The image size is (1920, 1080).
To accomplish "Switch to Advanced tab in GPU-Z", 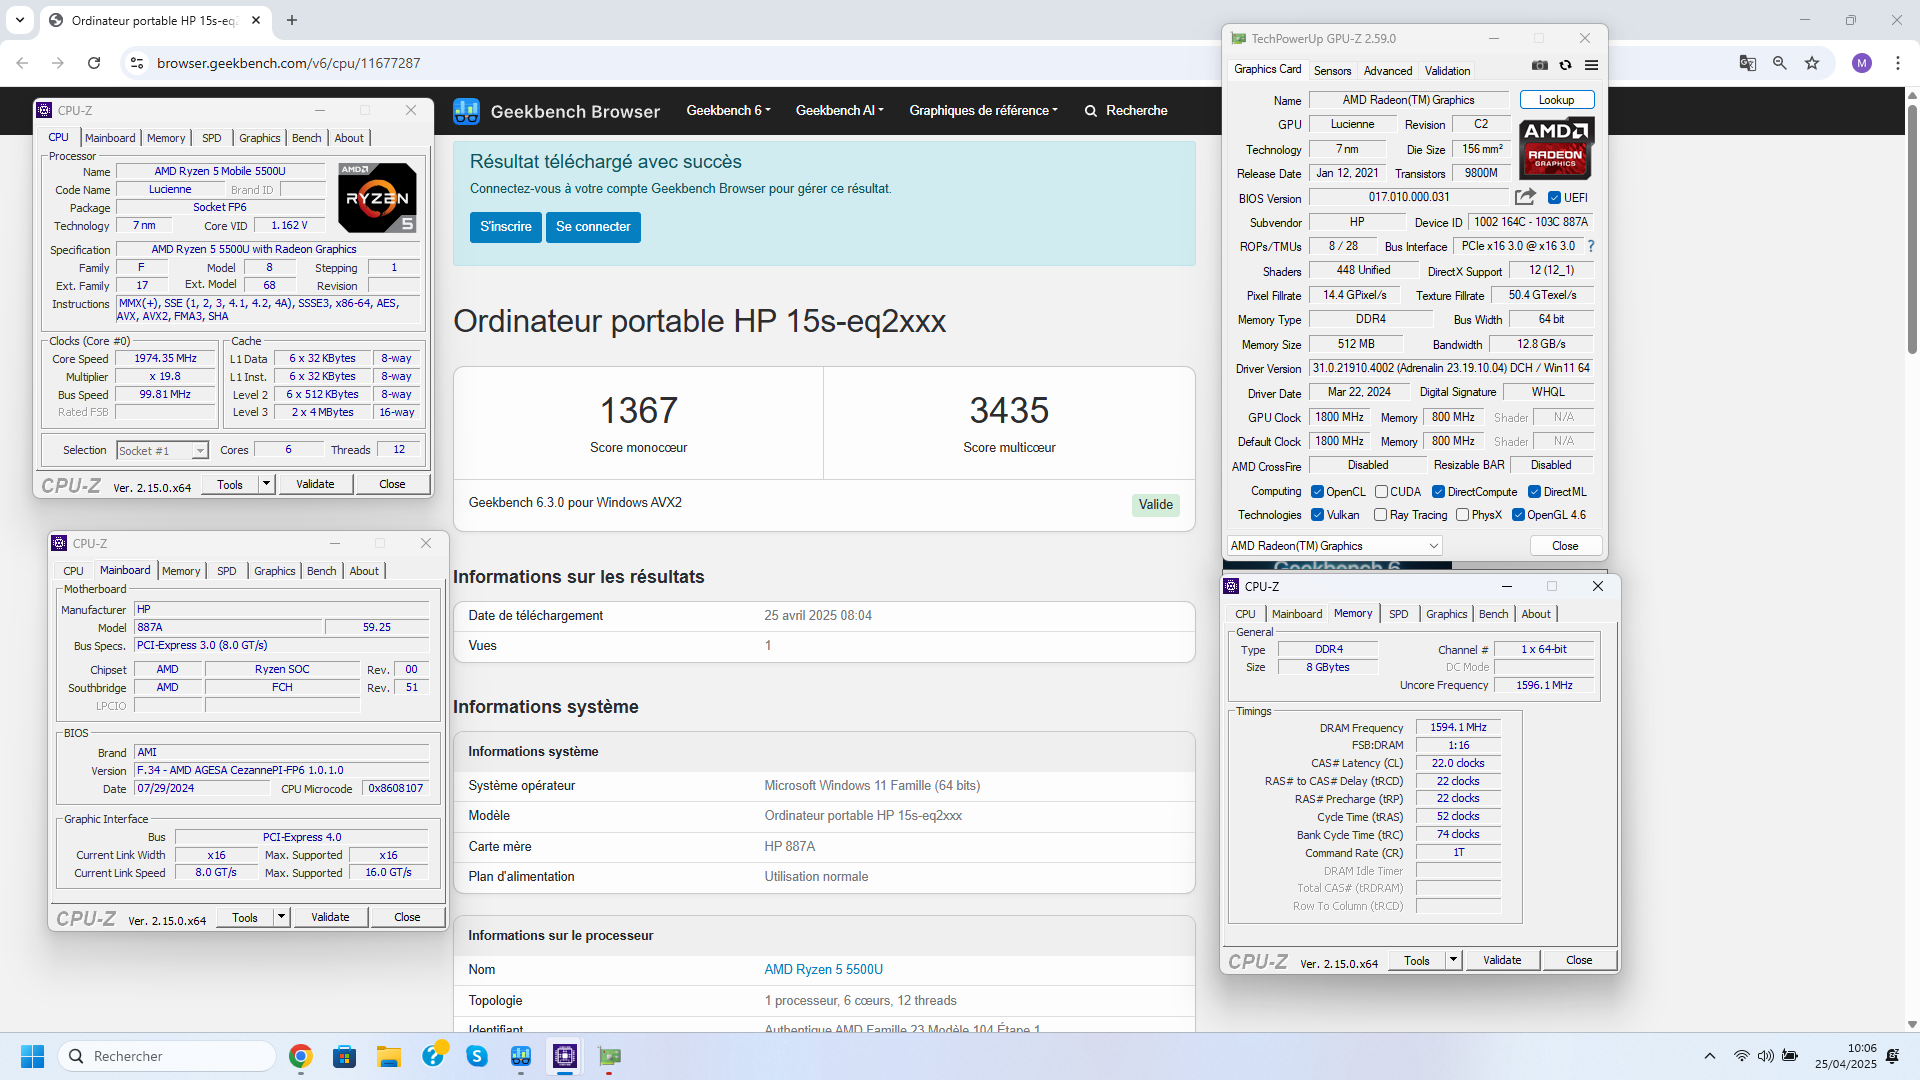I will pyautogui.click(x=1388, y=71).
